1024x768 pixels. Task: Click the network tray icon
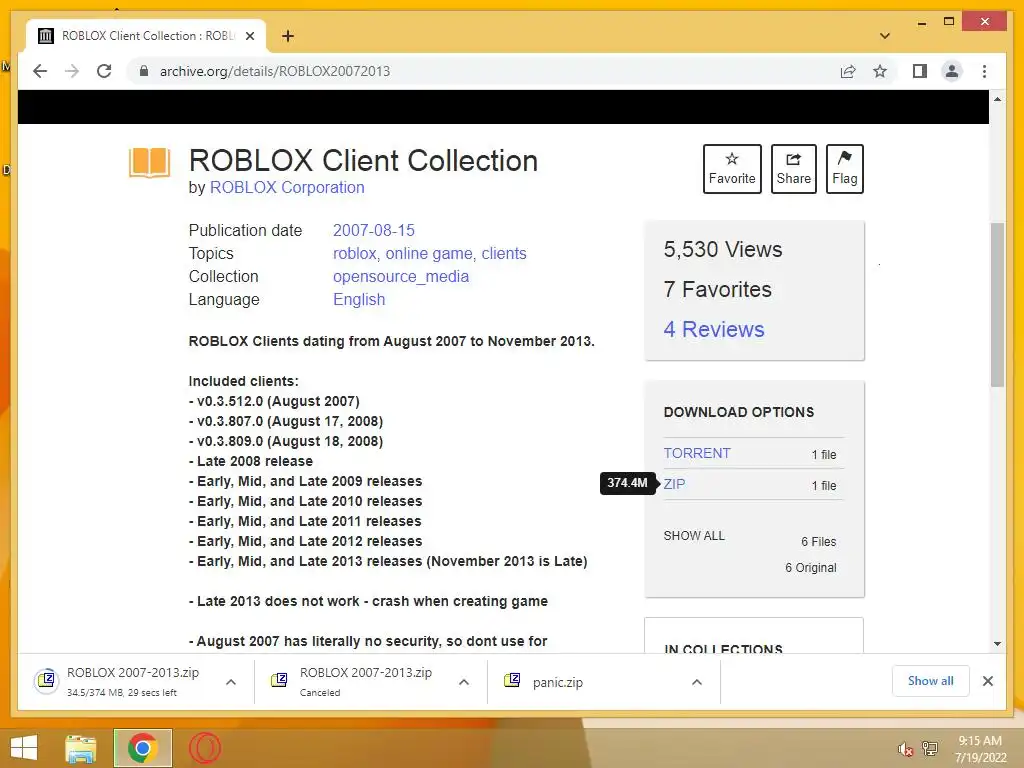[929, 749]
